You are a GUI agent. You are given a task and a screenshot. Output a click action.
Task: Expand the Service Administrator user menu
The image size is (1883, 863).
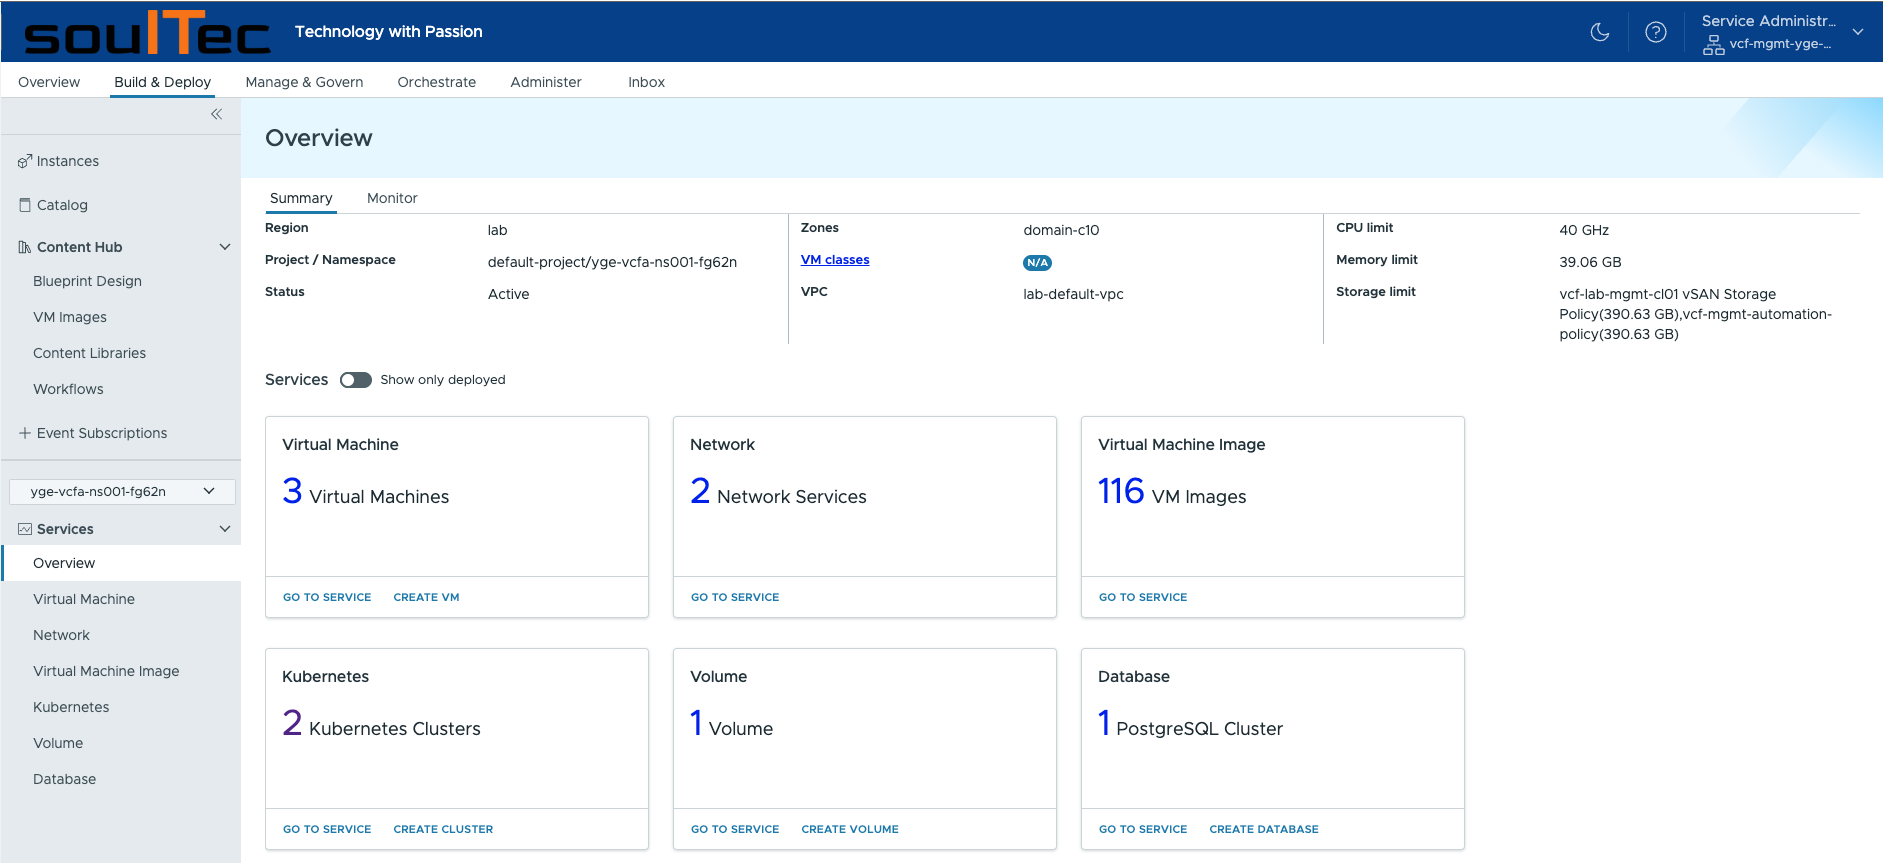1858,32
